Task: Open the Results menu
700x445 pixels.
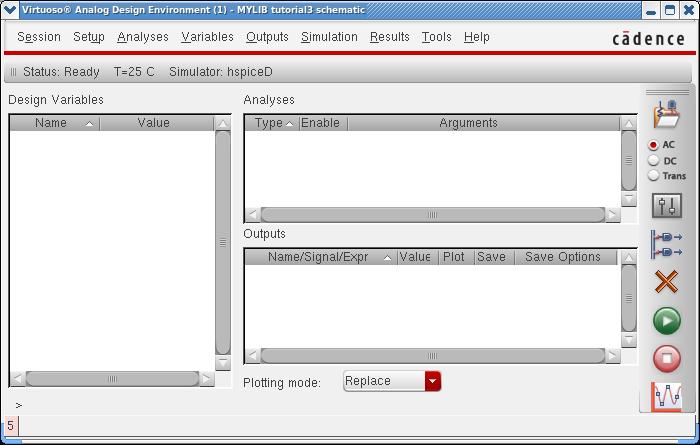Action: pos(390,37)
